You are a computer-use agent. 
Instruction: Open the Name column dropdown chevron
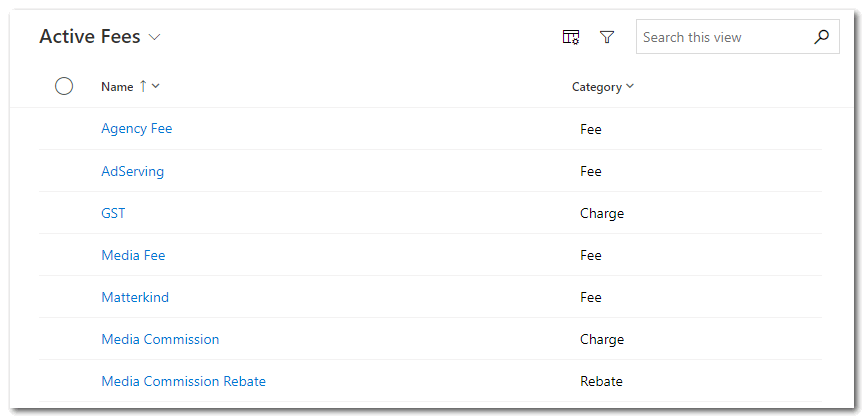pos(156,86)
